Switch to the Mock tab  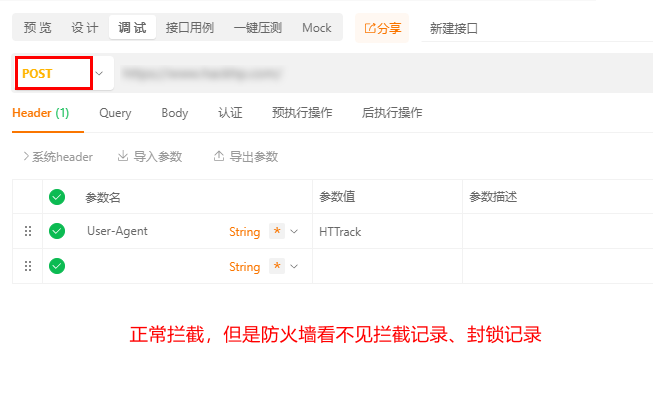317,27
